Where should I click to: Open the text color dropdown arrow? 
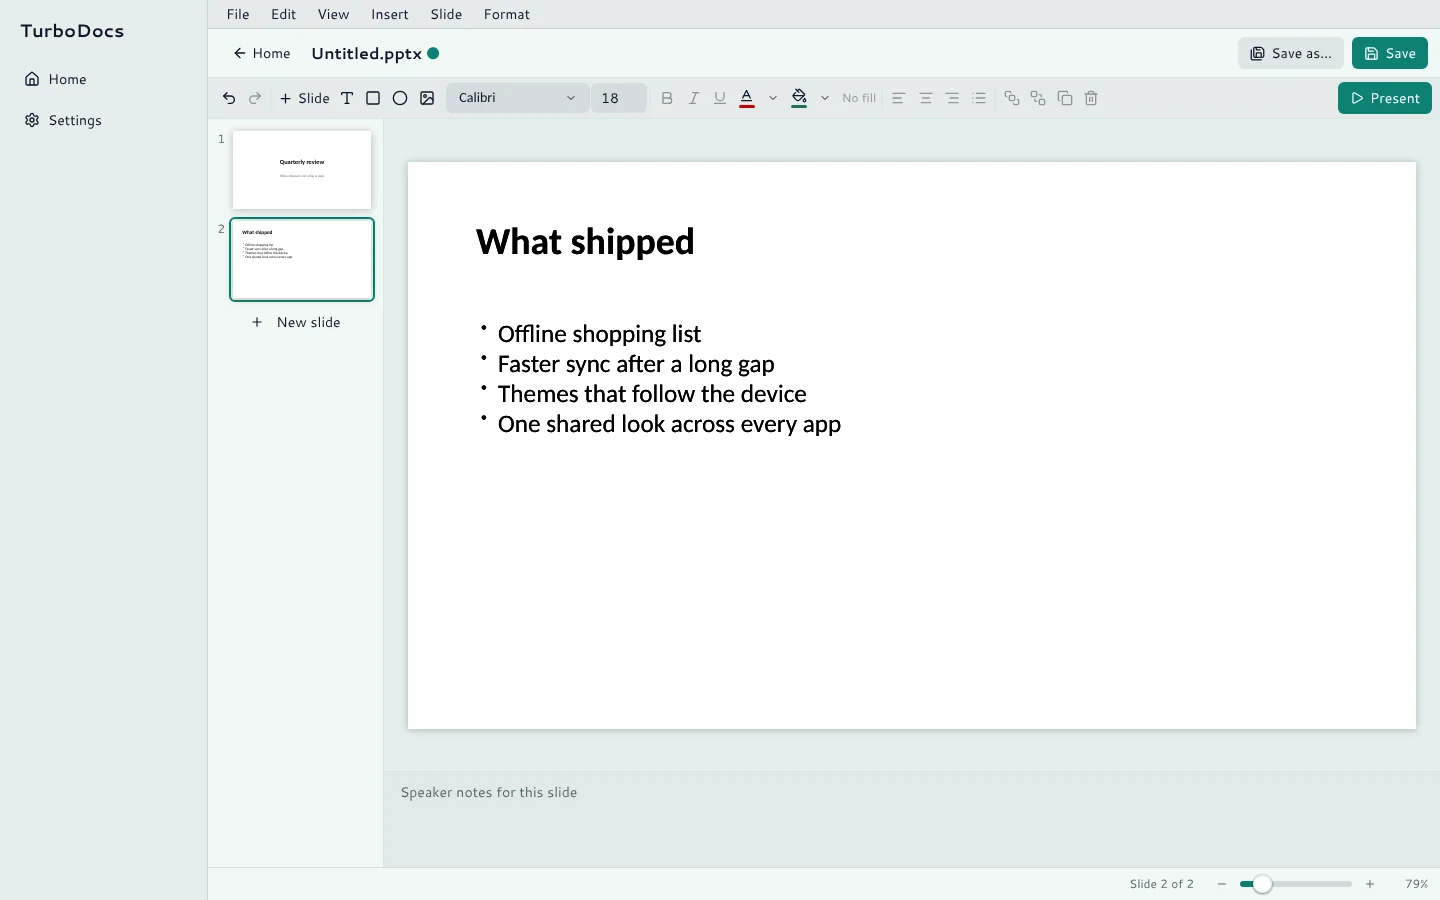pyautogui.click(x=773, y=98)
